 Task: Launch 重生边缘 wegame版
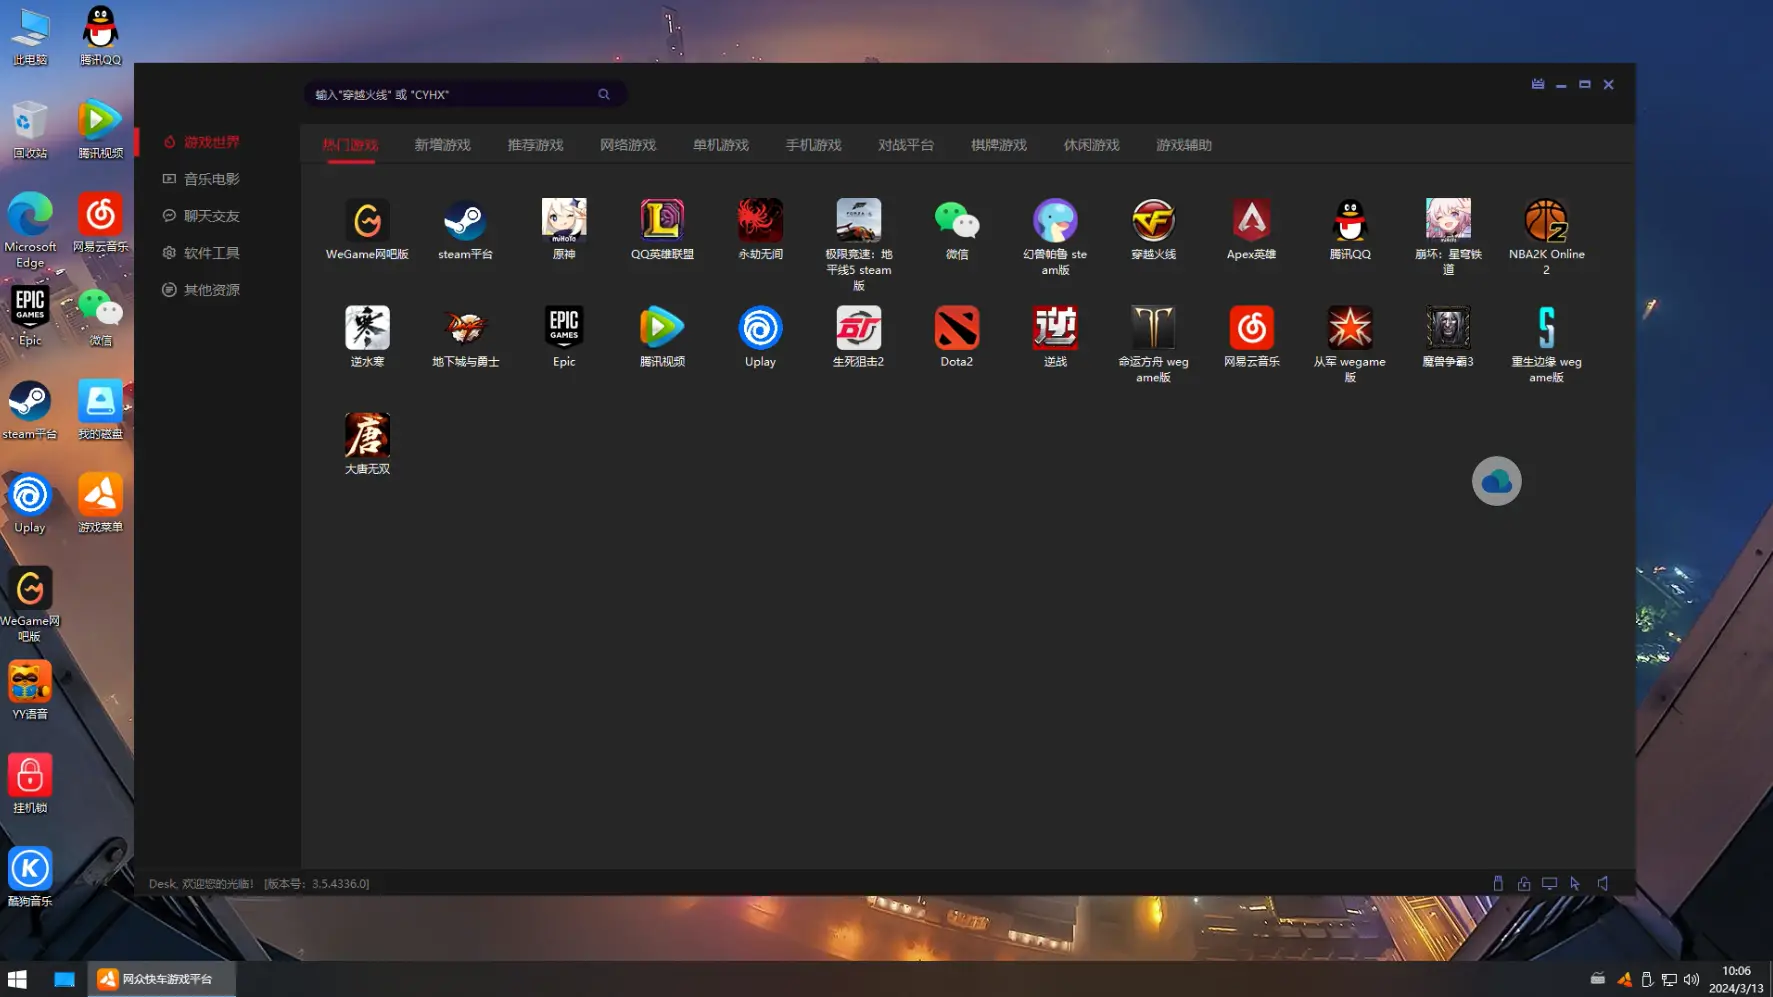[x=1546, y=345]
